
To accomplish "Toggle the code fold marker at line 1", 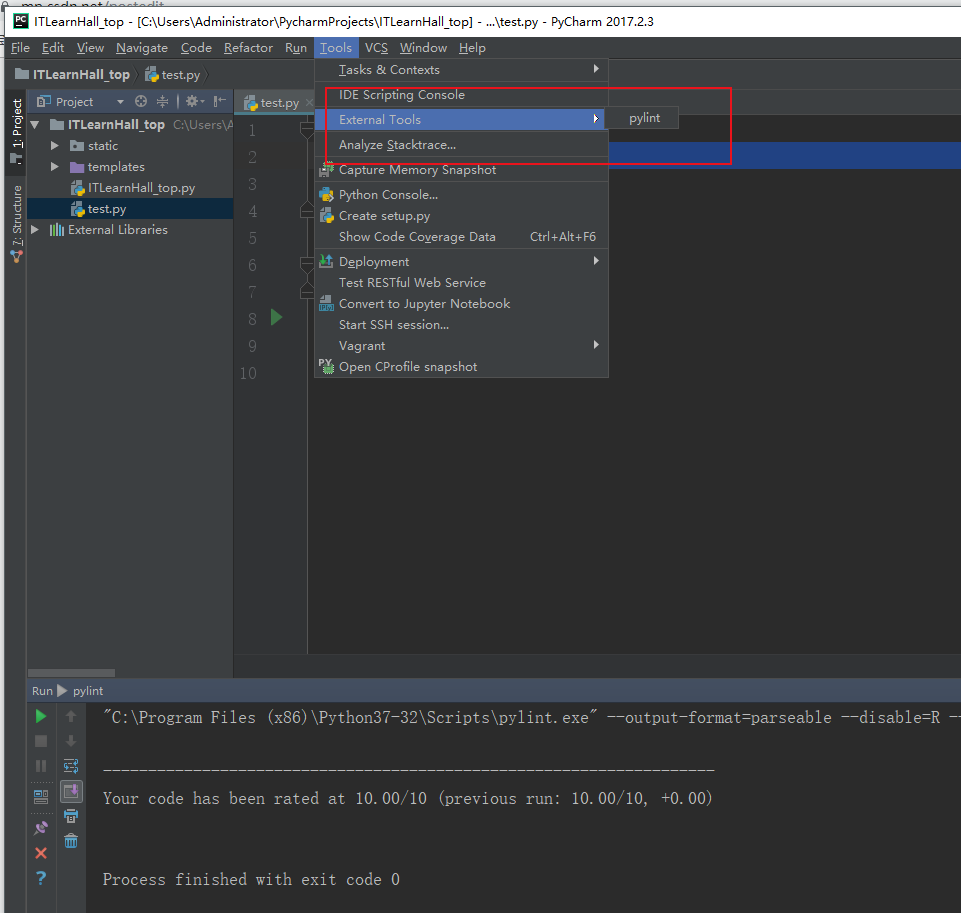I will (306, 130).
